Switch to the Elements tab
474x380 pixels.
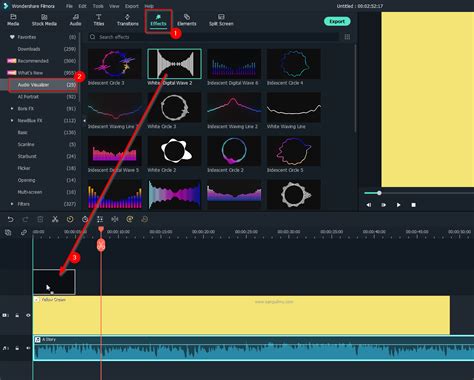pos(187,20)
